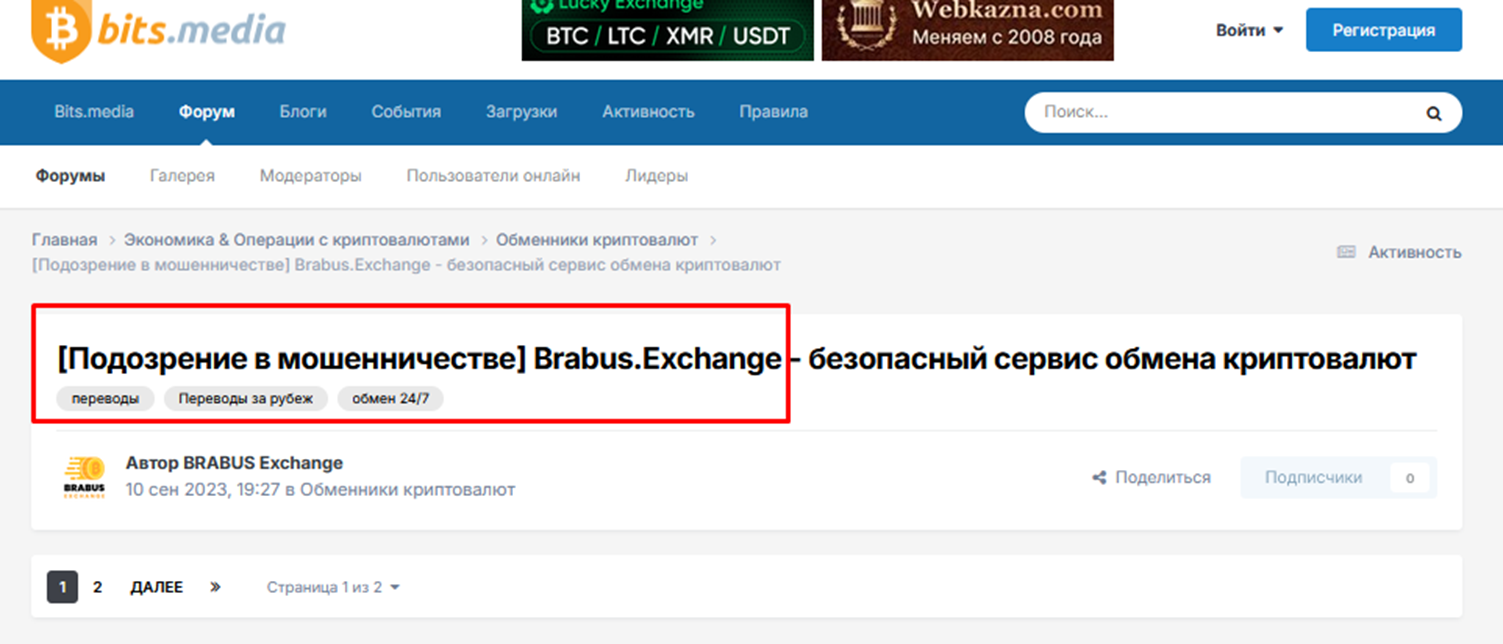The image size is (1503, 644).
Task: Open the BRABUS Exchange author avatar
Action: [84, 477]
